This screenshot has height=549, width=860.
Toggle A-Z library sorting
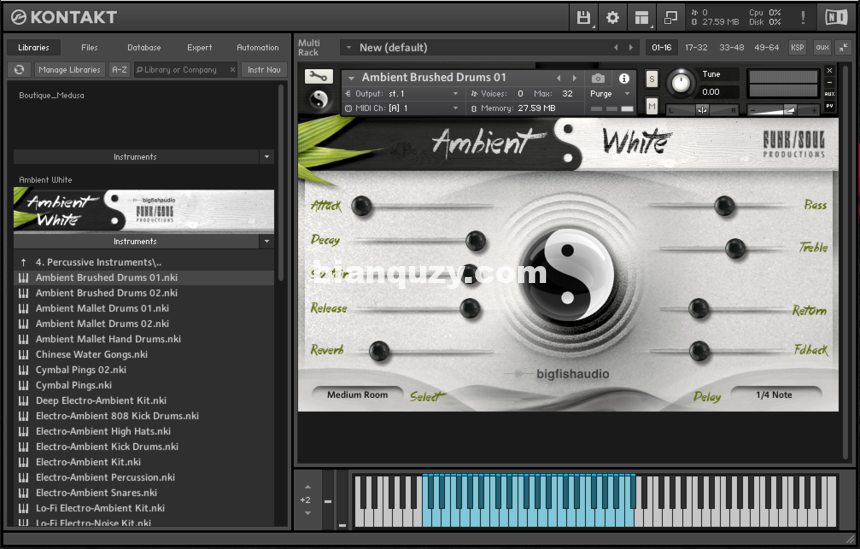click(119, 70)
